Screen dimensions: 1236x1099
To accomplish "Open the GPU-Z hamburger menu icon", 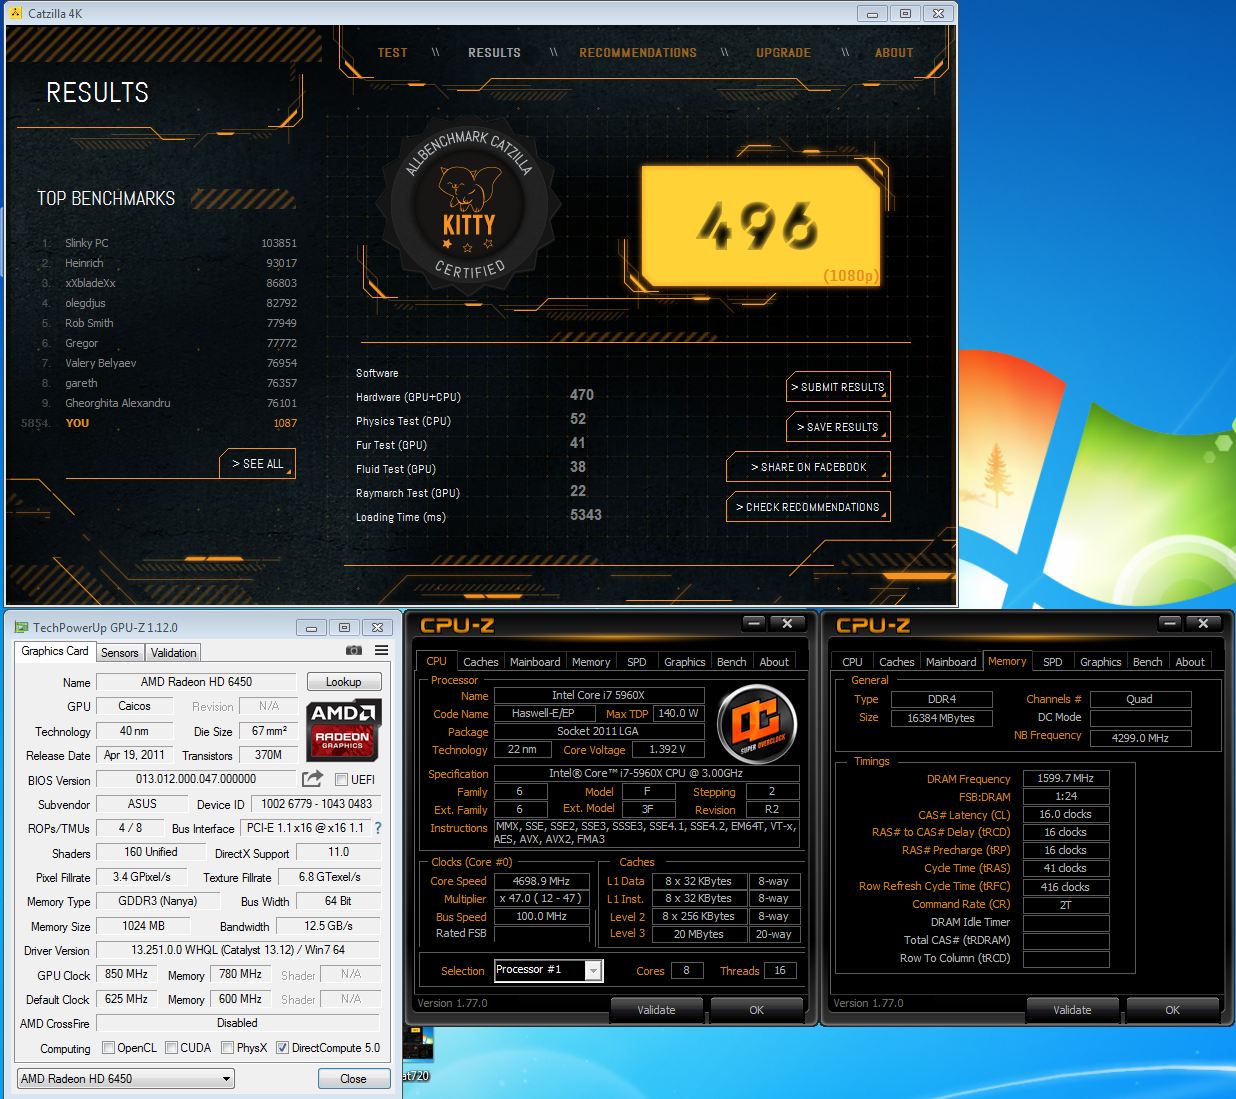I will [x=381, y=651].
